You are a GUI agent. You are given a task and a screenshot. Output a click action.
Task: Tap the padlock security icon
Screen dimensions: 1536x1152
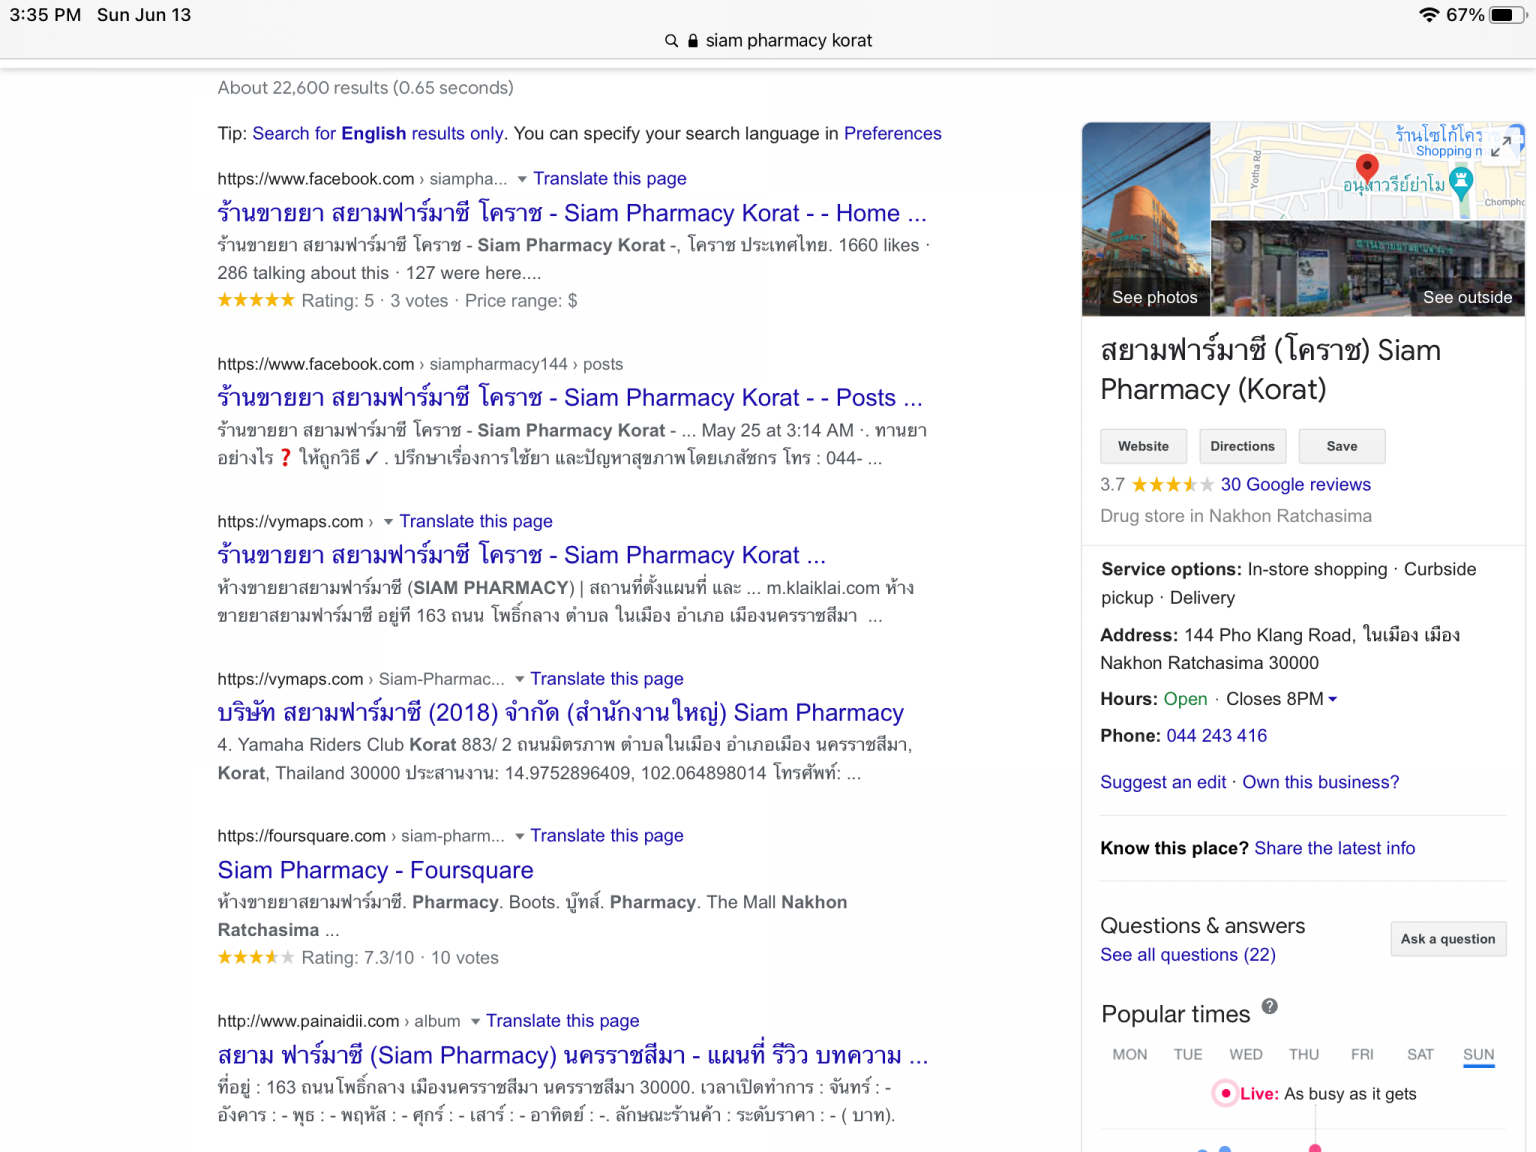(692, 41)
